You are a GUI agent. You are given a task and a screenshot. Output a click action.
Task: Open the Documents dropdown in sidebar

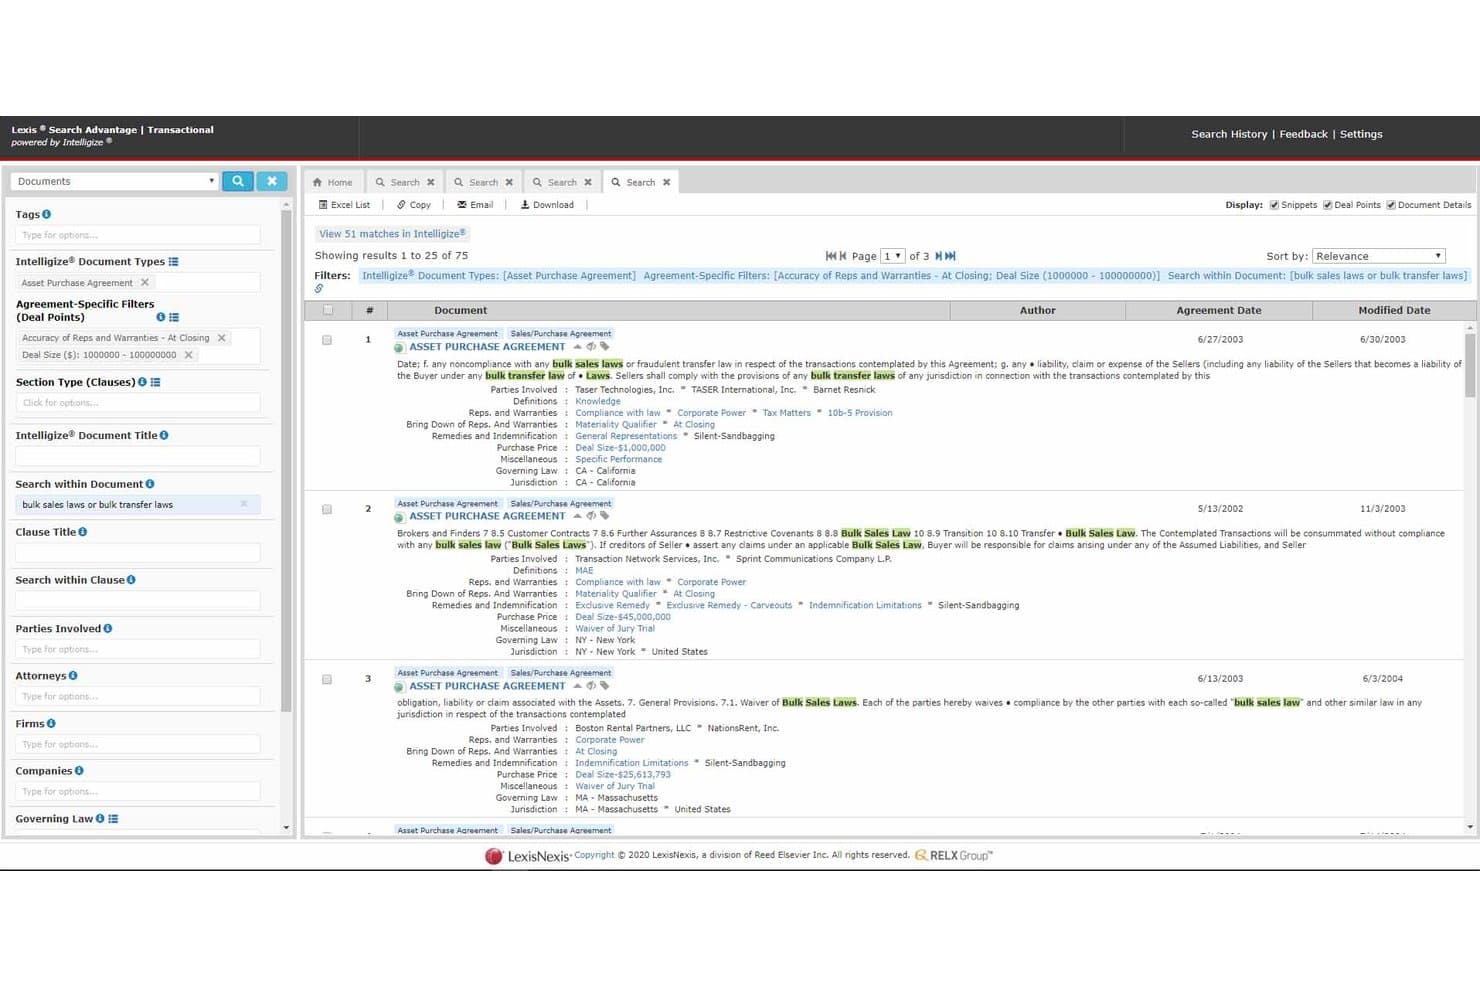tap(114, 181)
